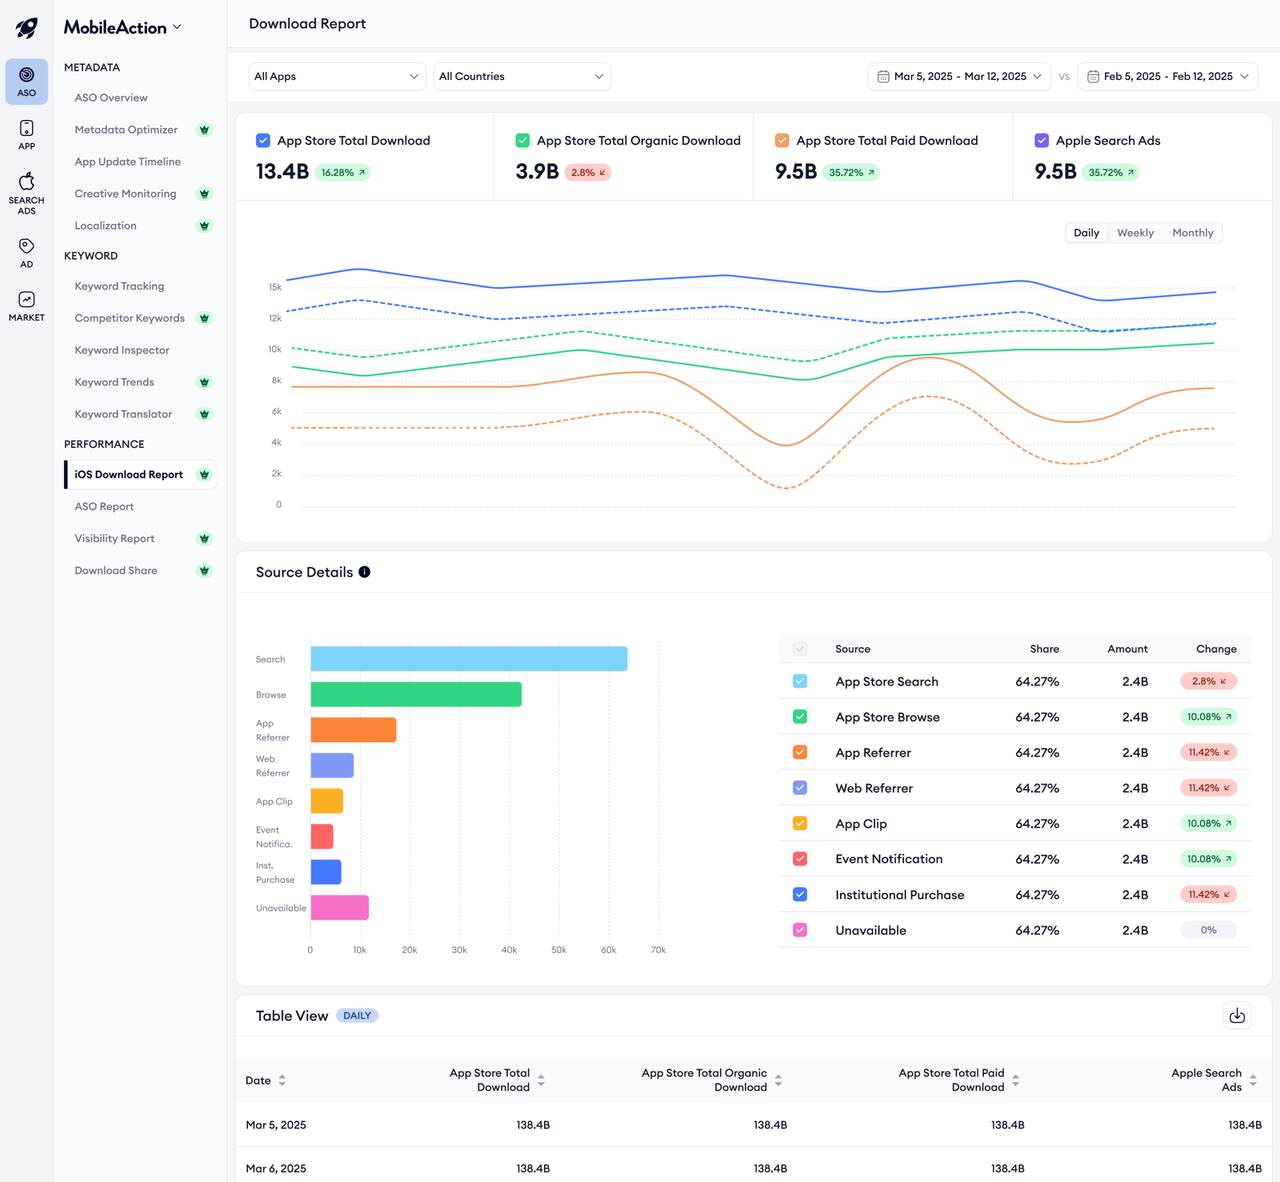Open the ASO section in left rail
The height and width of the screenshot is (1182, 1280).
click(x=27, y=81)
